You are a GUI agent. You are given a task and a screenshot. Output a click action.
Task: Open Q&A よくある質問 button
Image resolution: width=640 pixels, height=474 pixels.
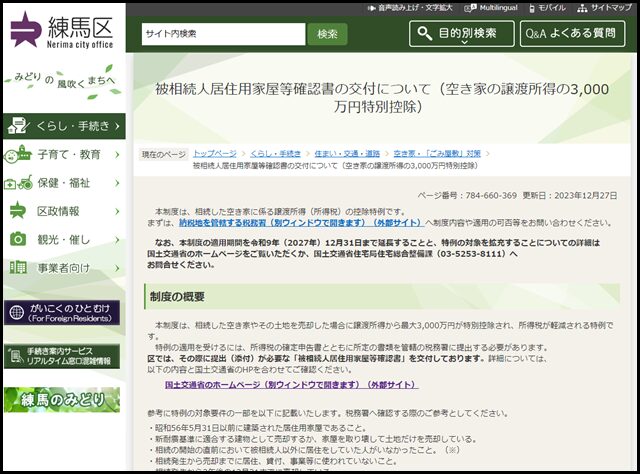click(572, 33)
